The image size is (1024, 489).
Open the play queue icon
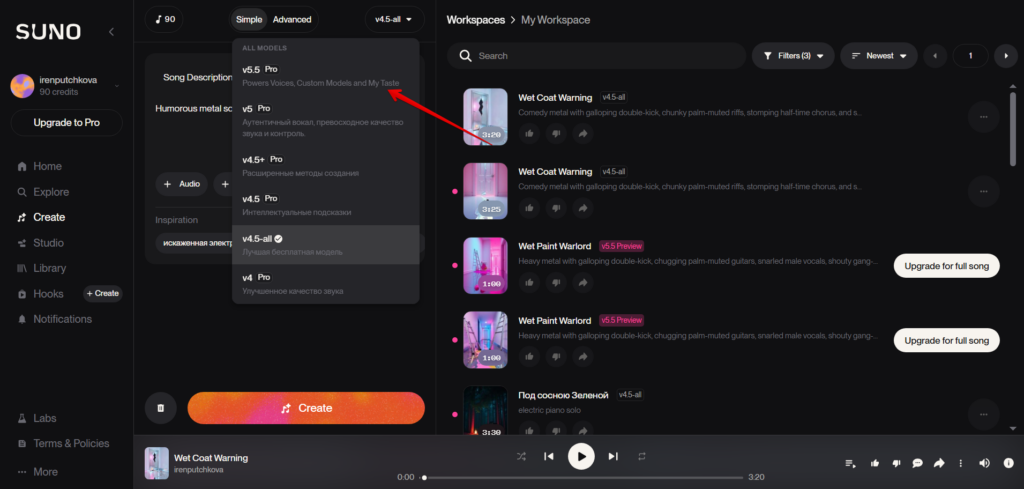click(850, 464)
